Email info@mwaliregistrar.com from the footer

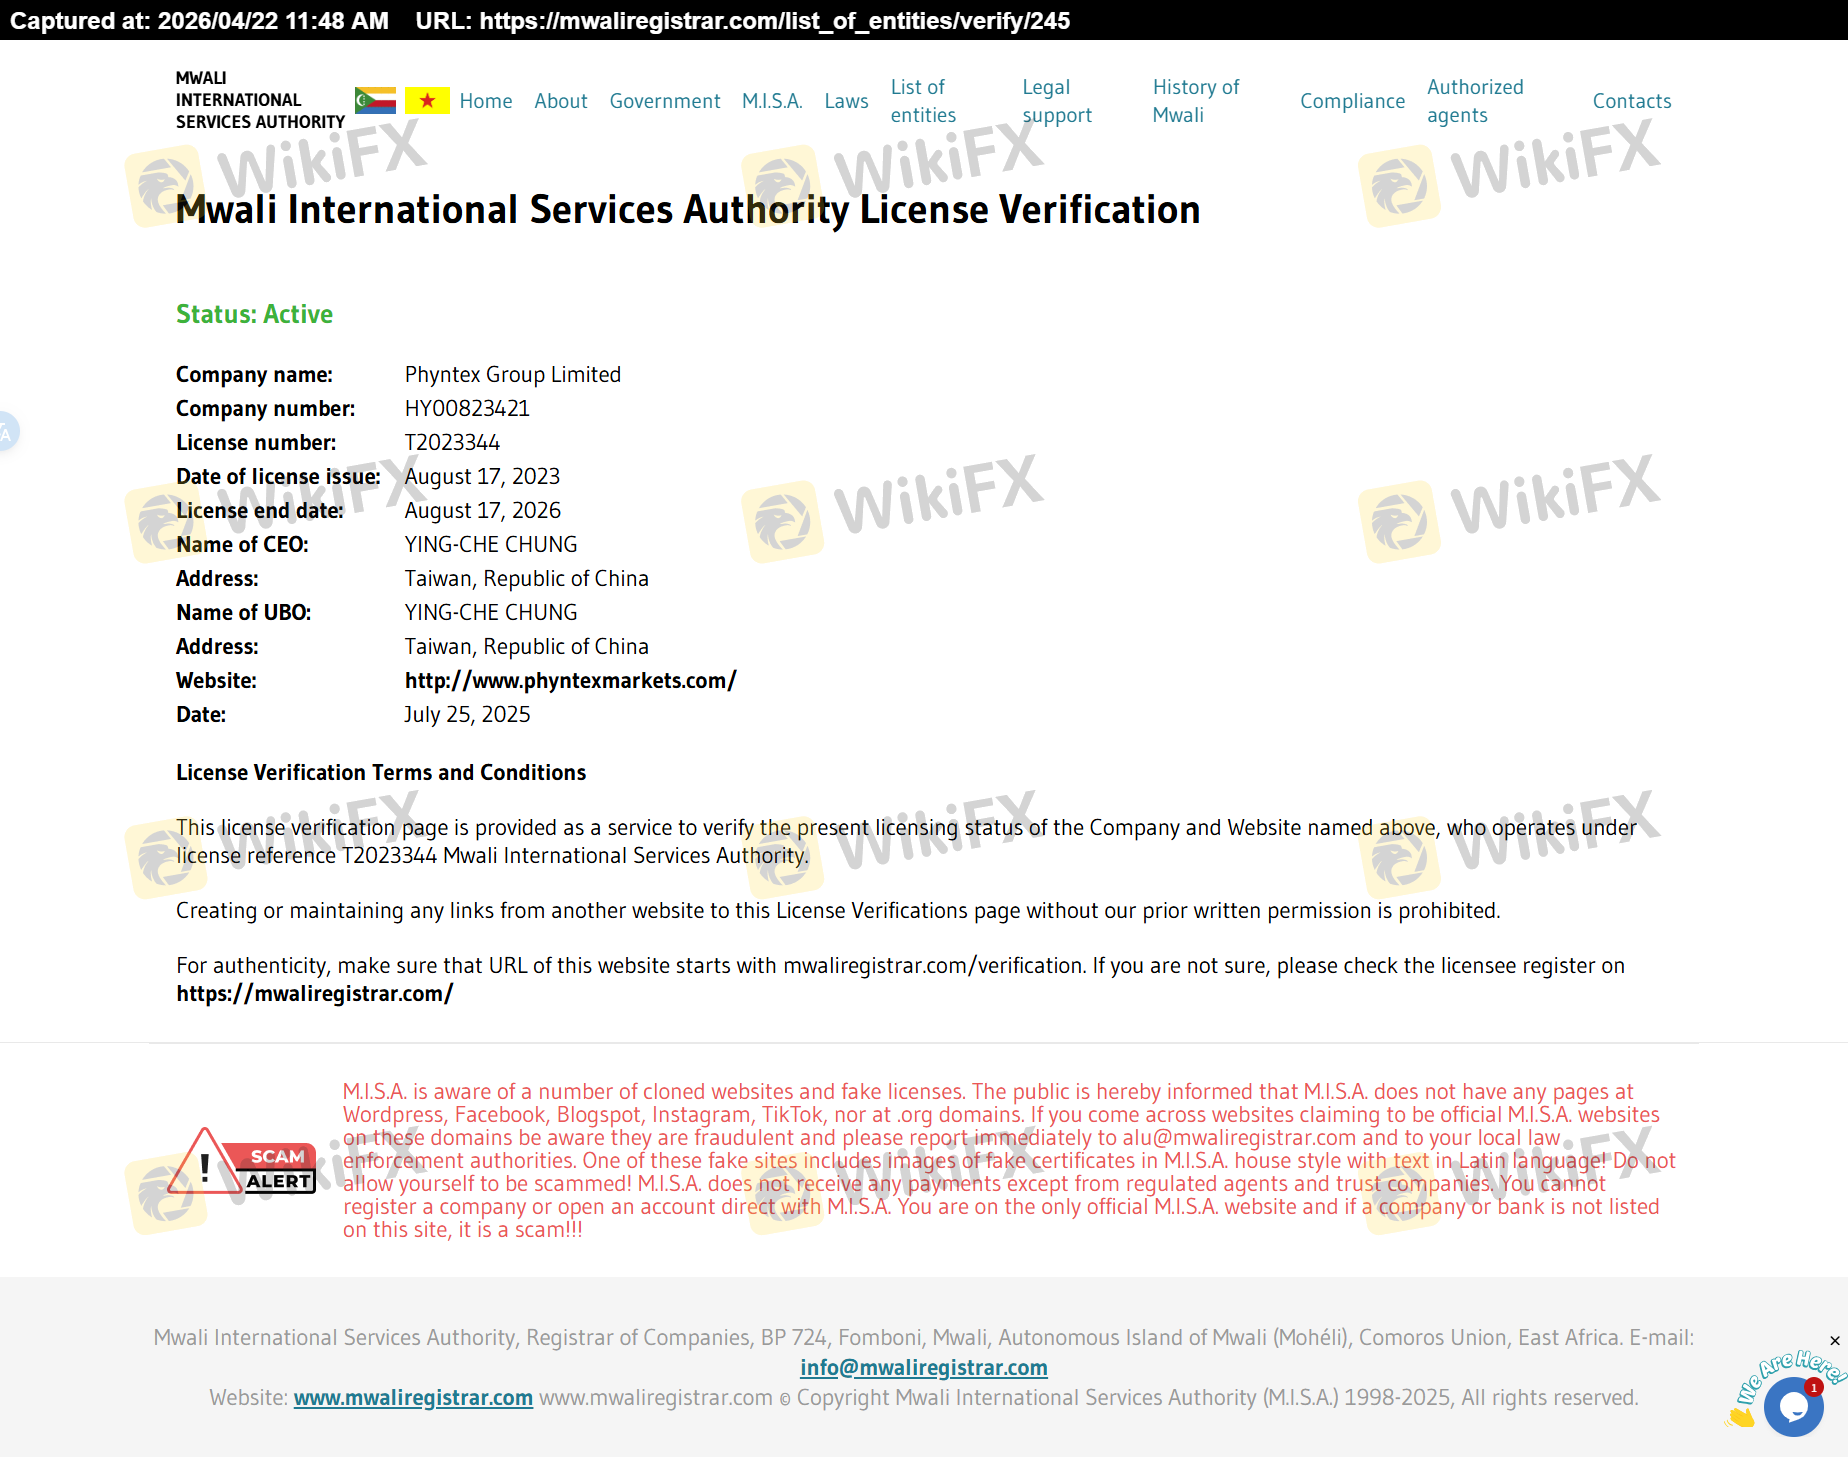pos(924,1368)
